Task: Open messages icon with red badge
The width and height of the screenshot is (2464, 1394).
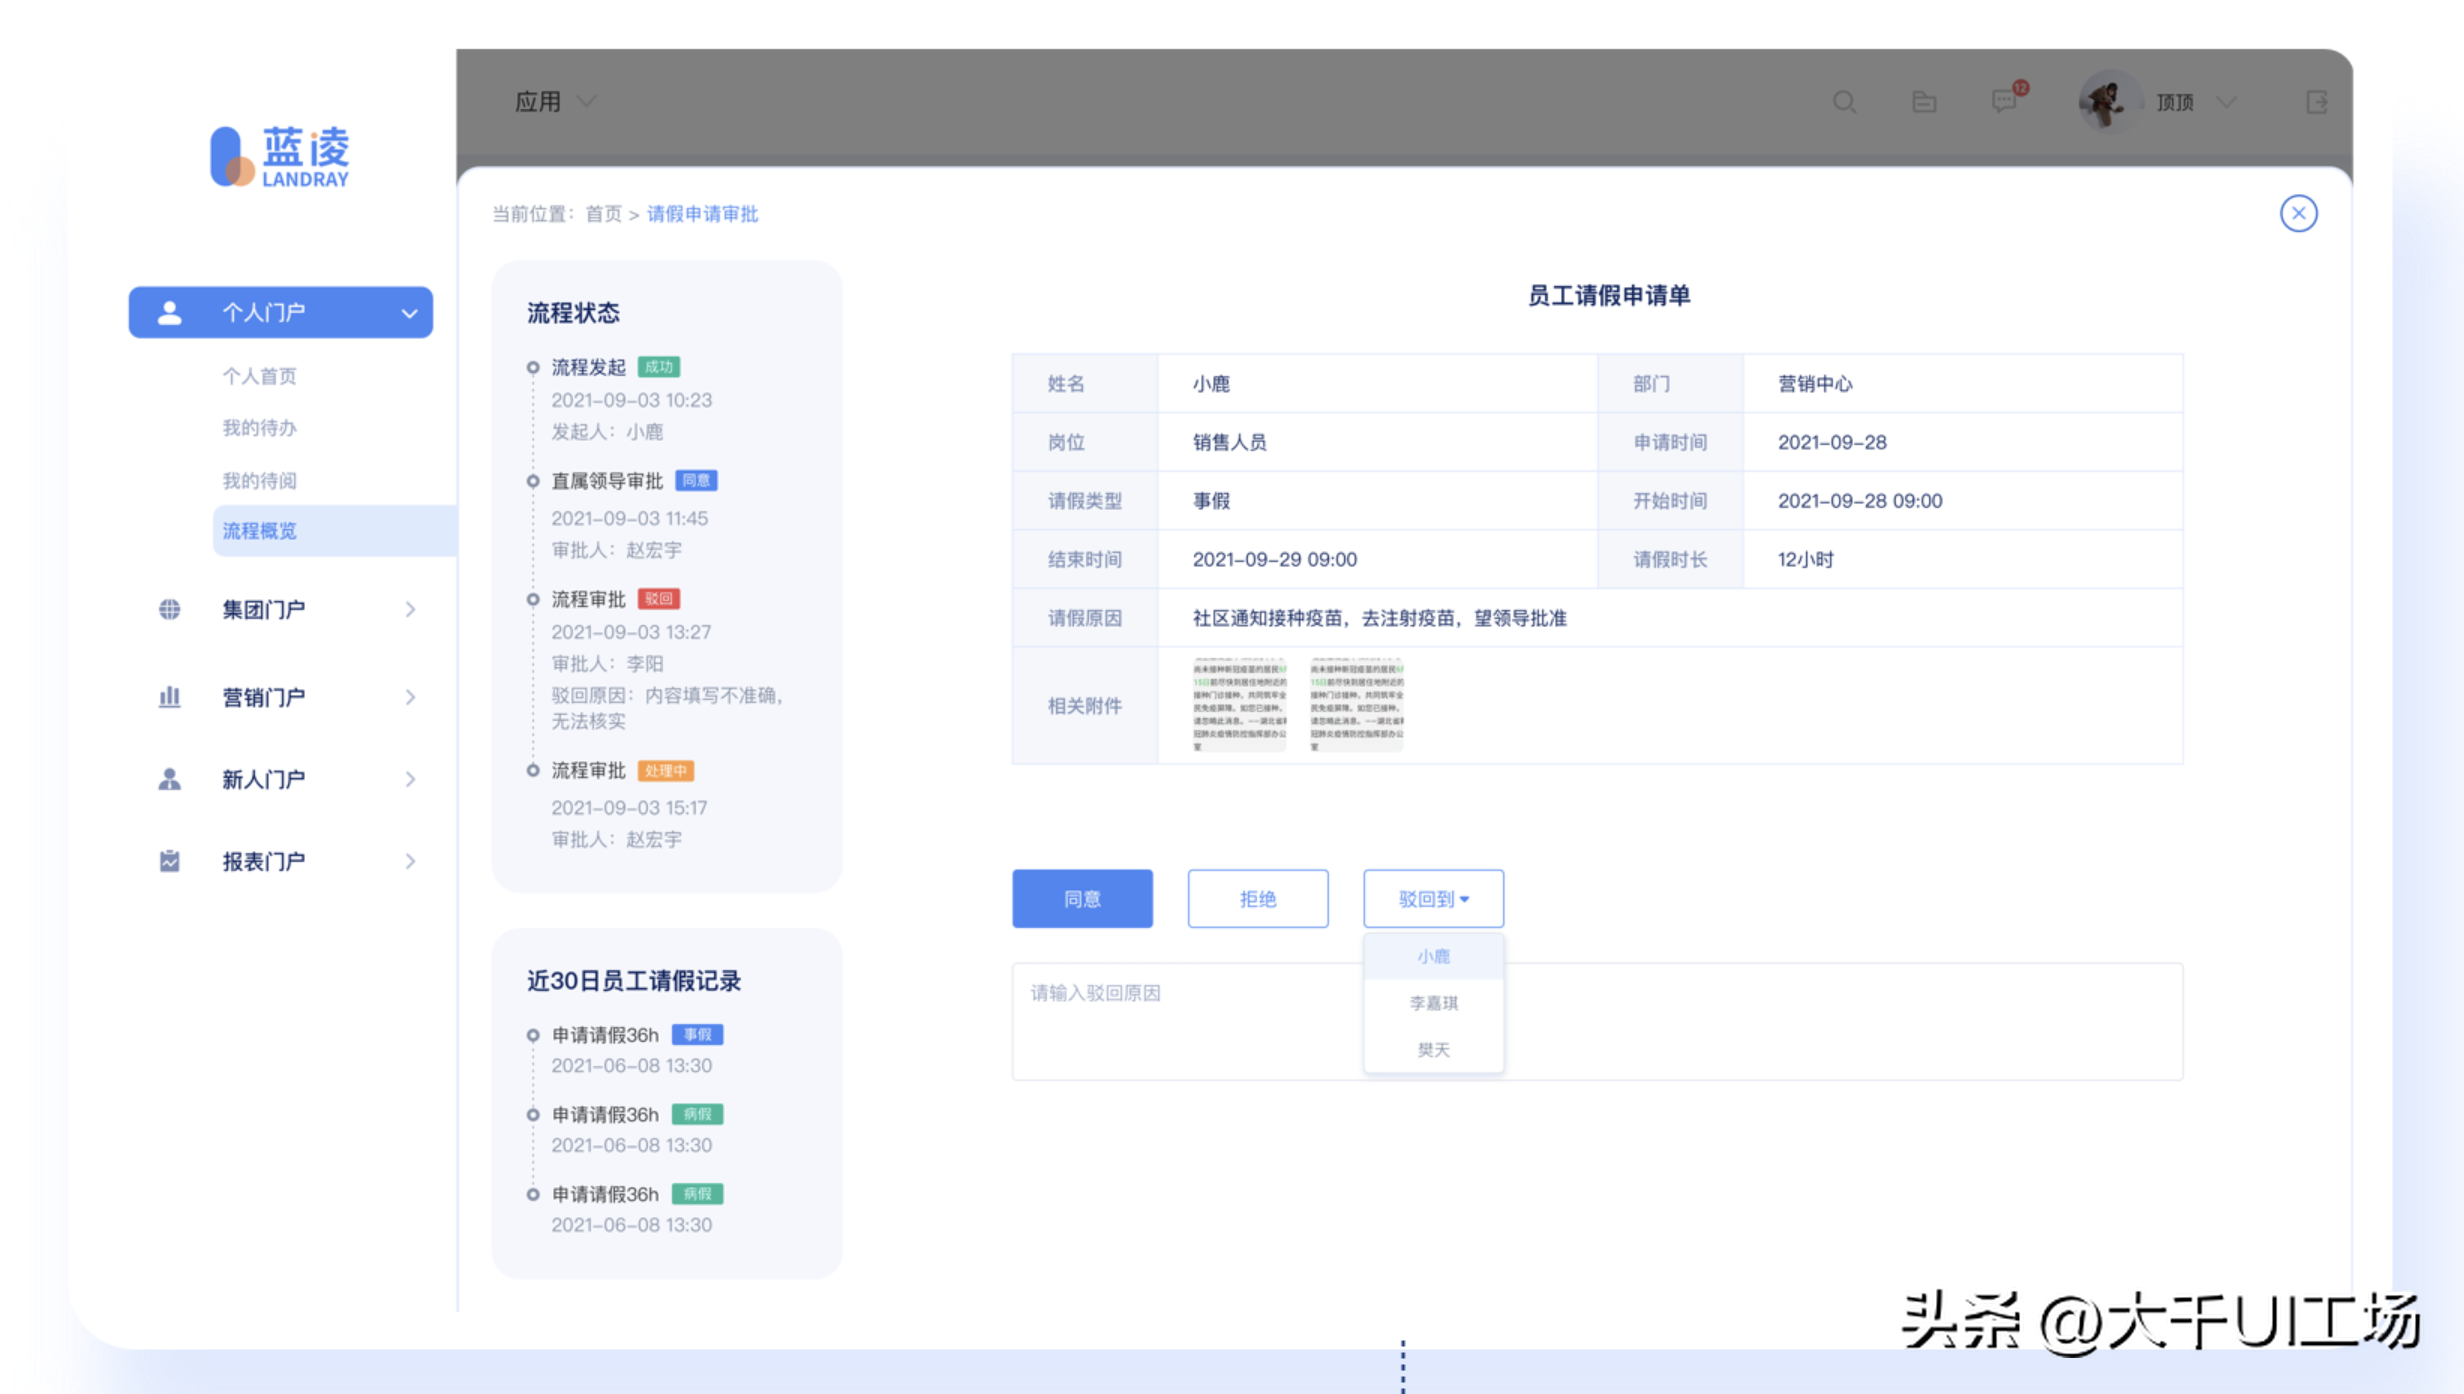Action: 2004,101
